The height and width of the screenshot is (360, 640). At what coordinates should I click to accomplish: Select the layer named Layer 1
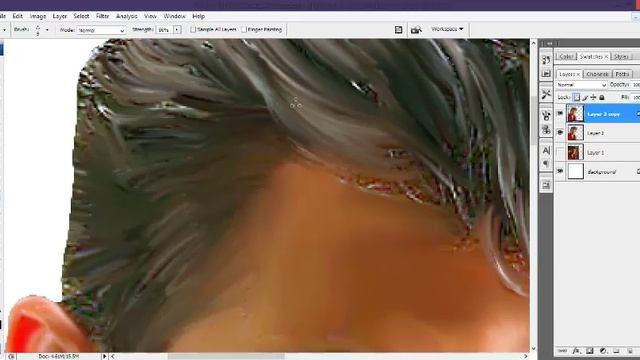click(x=595, y=152)
